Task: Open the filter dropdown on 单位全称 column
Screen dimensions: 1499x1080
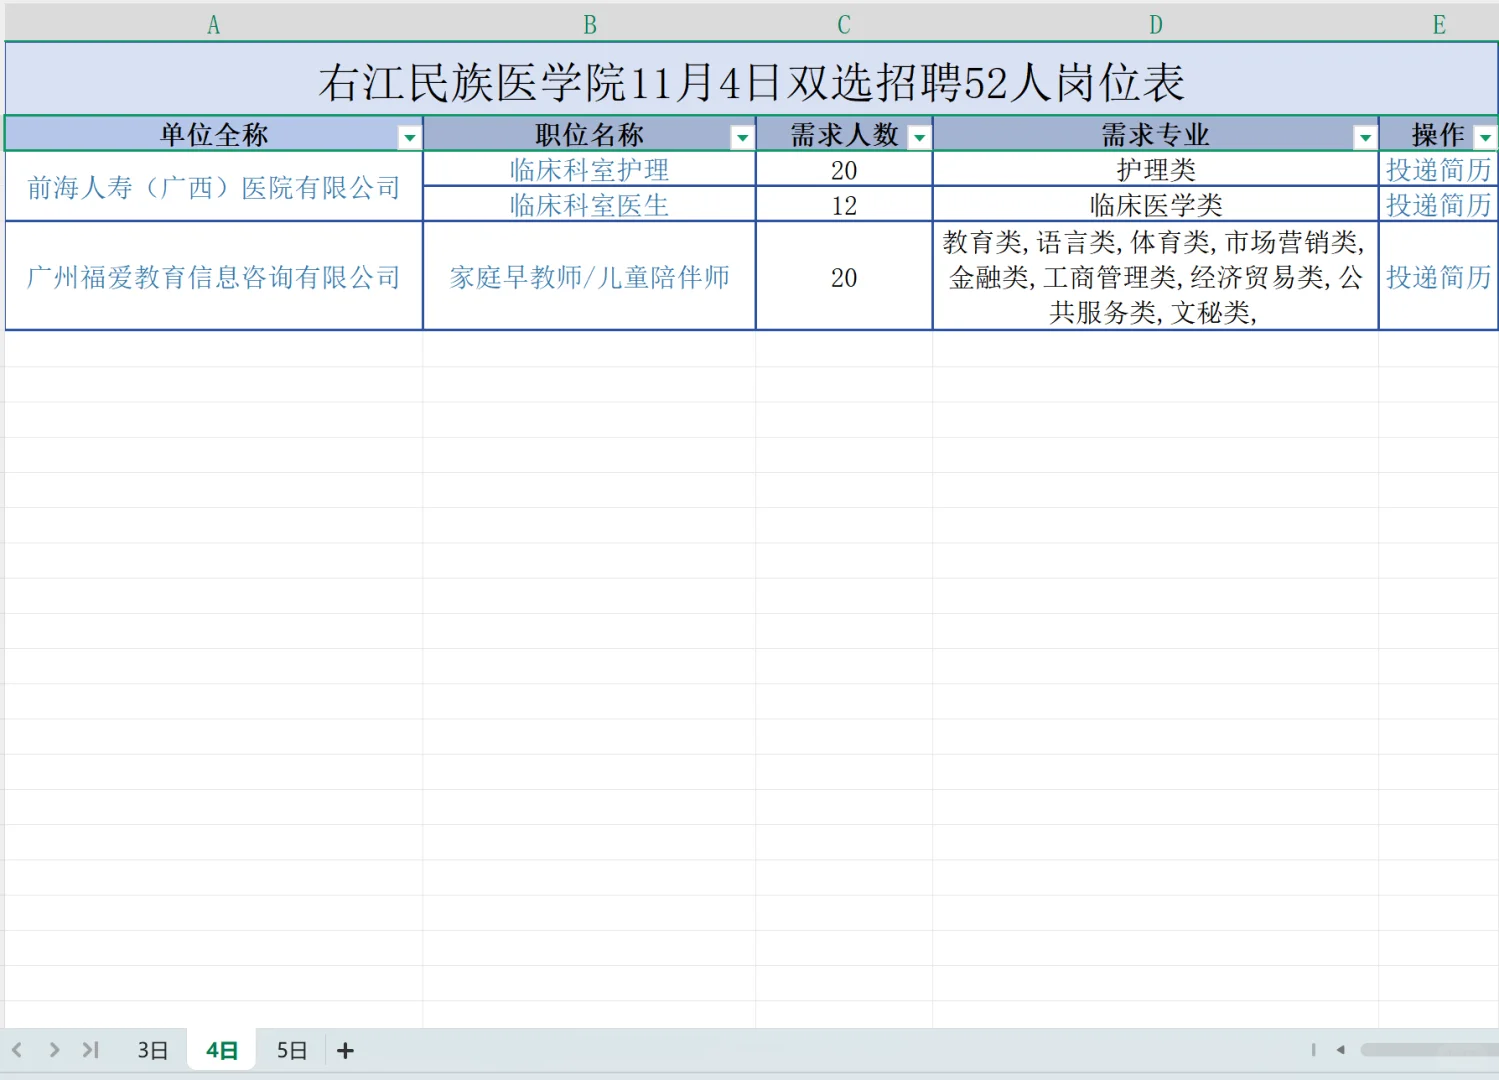Action: [410, 135]
